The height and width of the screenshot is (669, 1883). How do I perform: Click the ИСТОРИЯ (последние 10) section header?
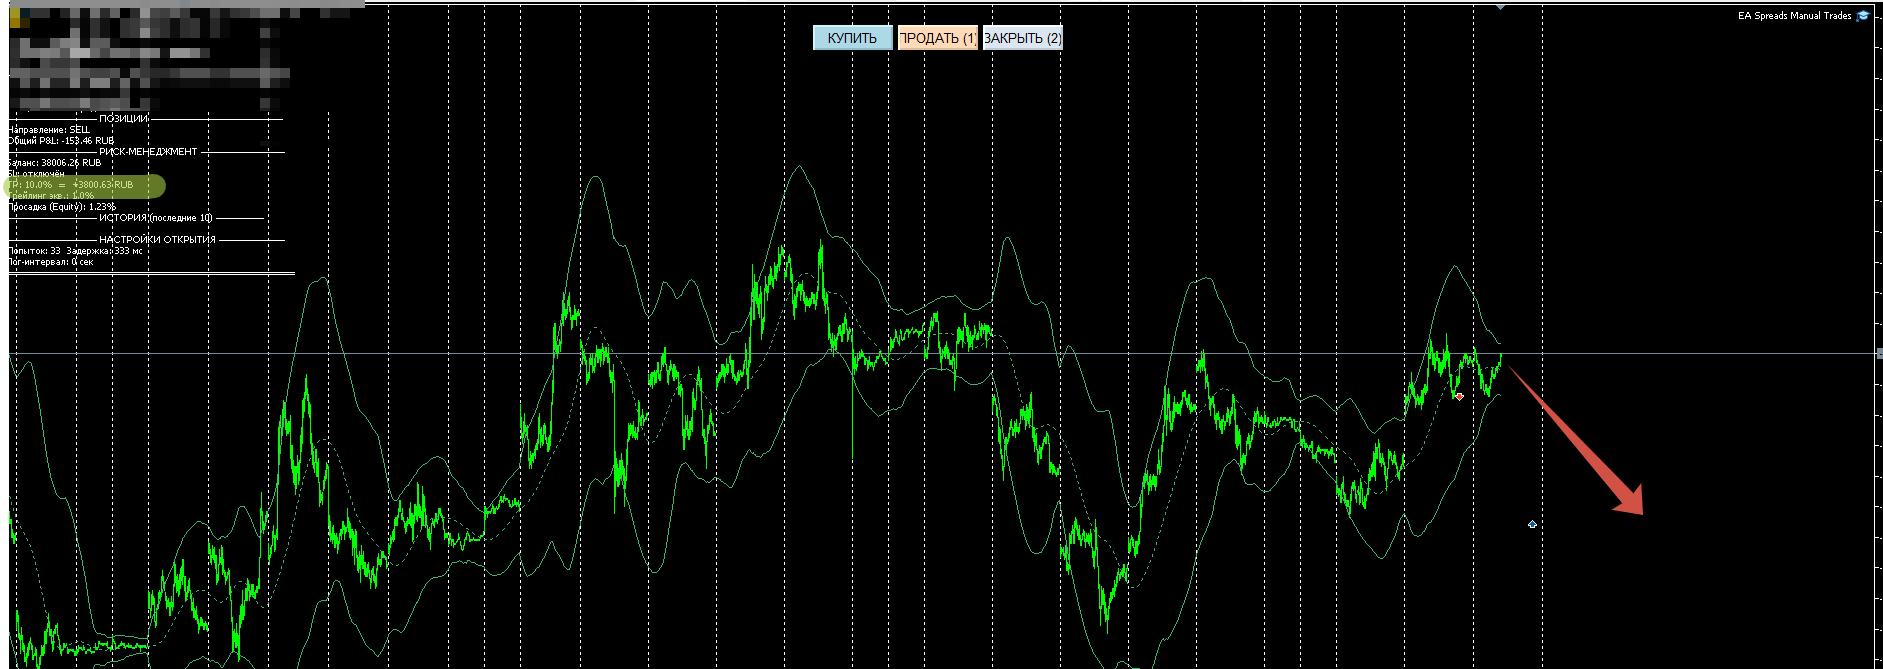(155, 218)
